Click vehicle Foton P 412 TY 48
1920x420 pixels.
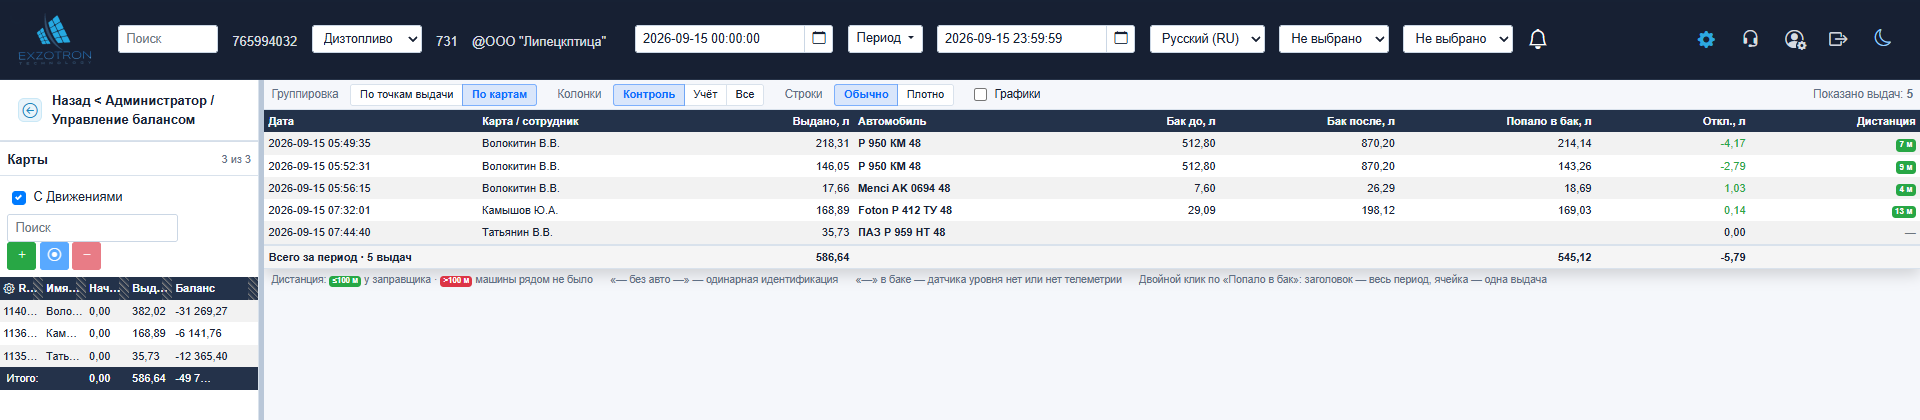click(905, 210)
